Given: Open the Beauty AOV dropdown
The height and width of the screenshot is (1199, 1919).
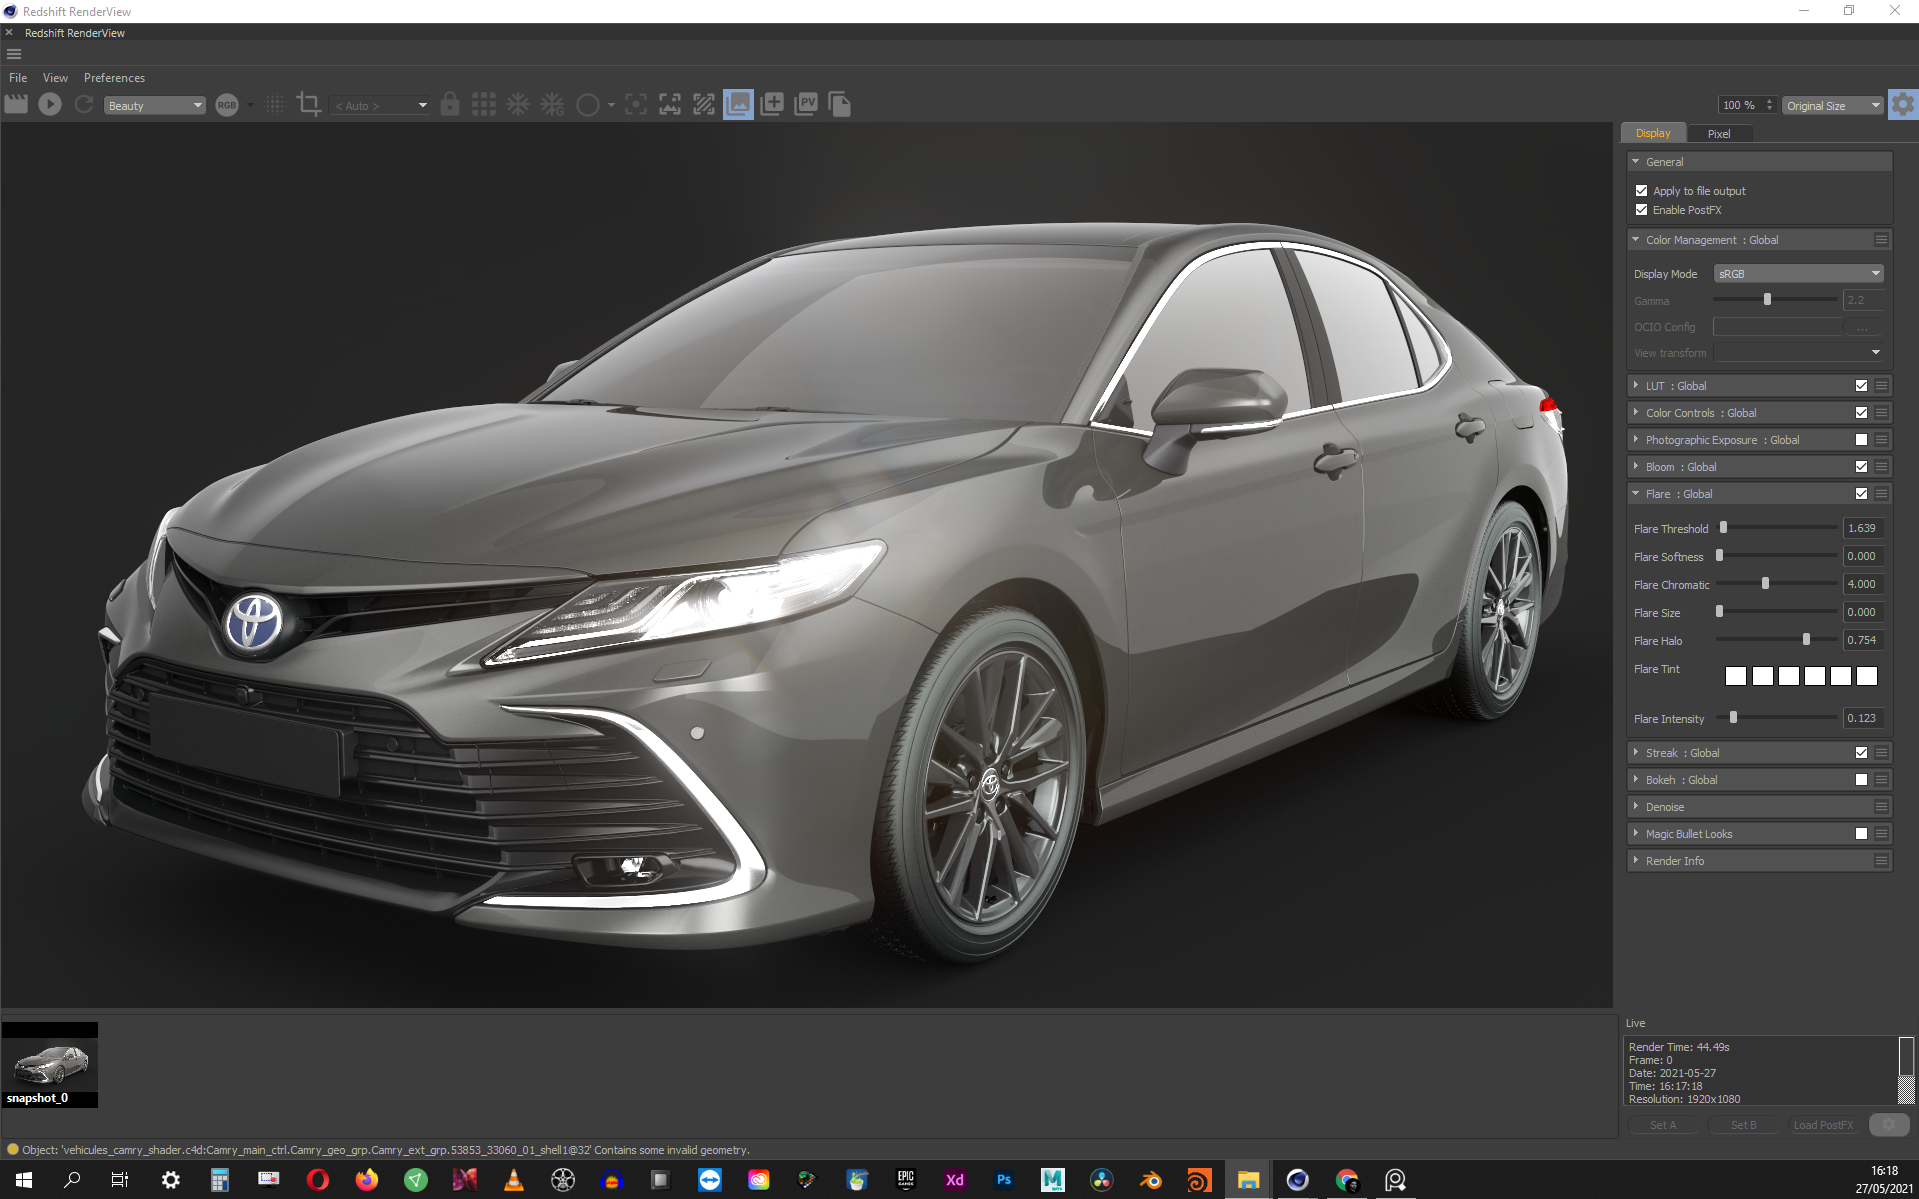Looking at the screenshot, I should tap(155, 105).
